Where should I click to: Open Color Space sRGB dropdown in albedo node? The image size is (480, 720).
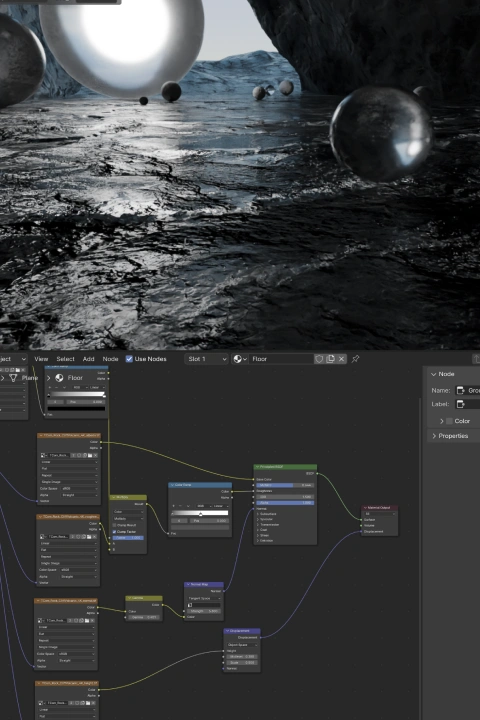click(79, 489)
